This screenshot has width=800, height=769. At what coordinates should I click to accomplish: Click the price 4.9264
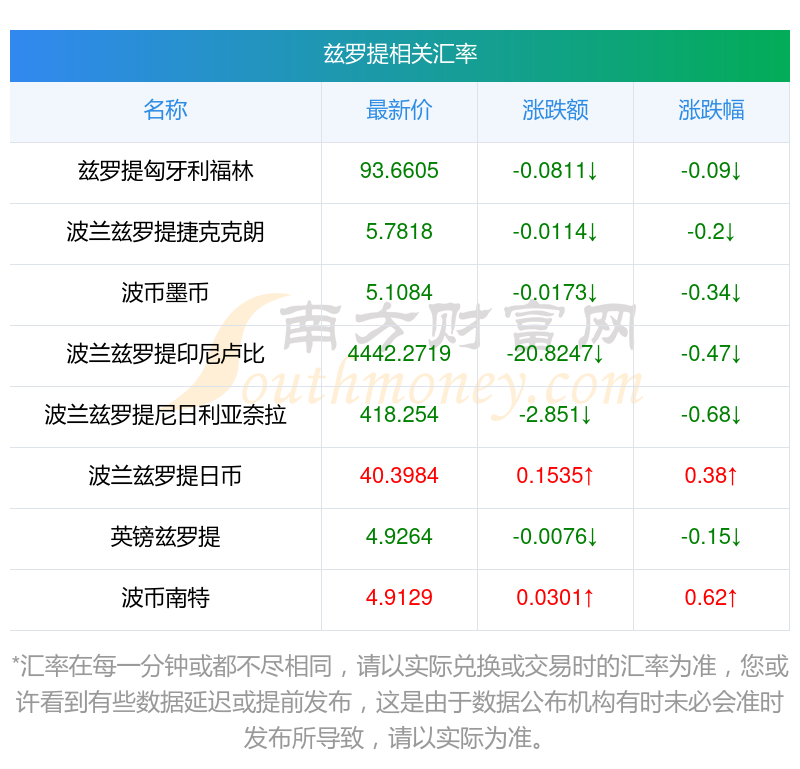coord(399,537)
